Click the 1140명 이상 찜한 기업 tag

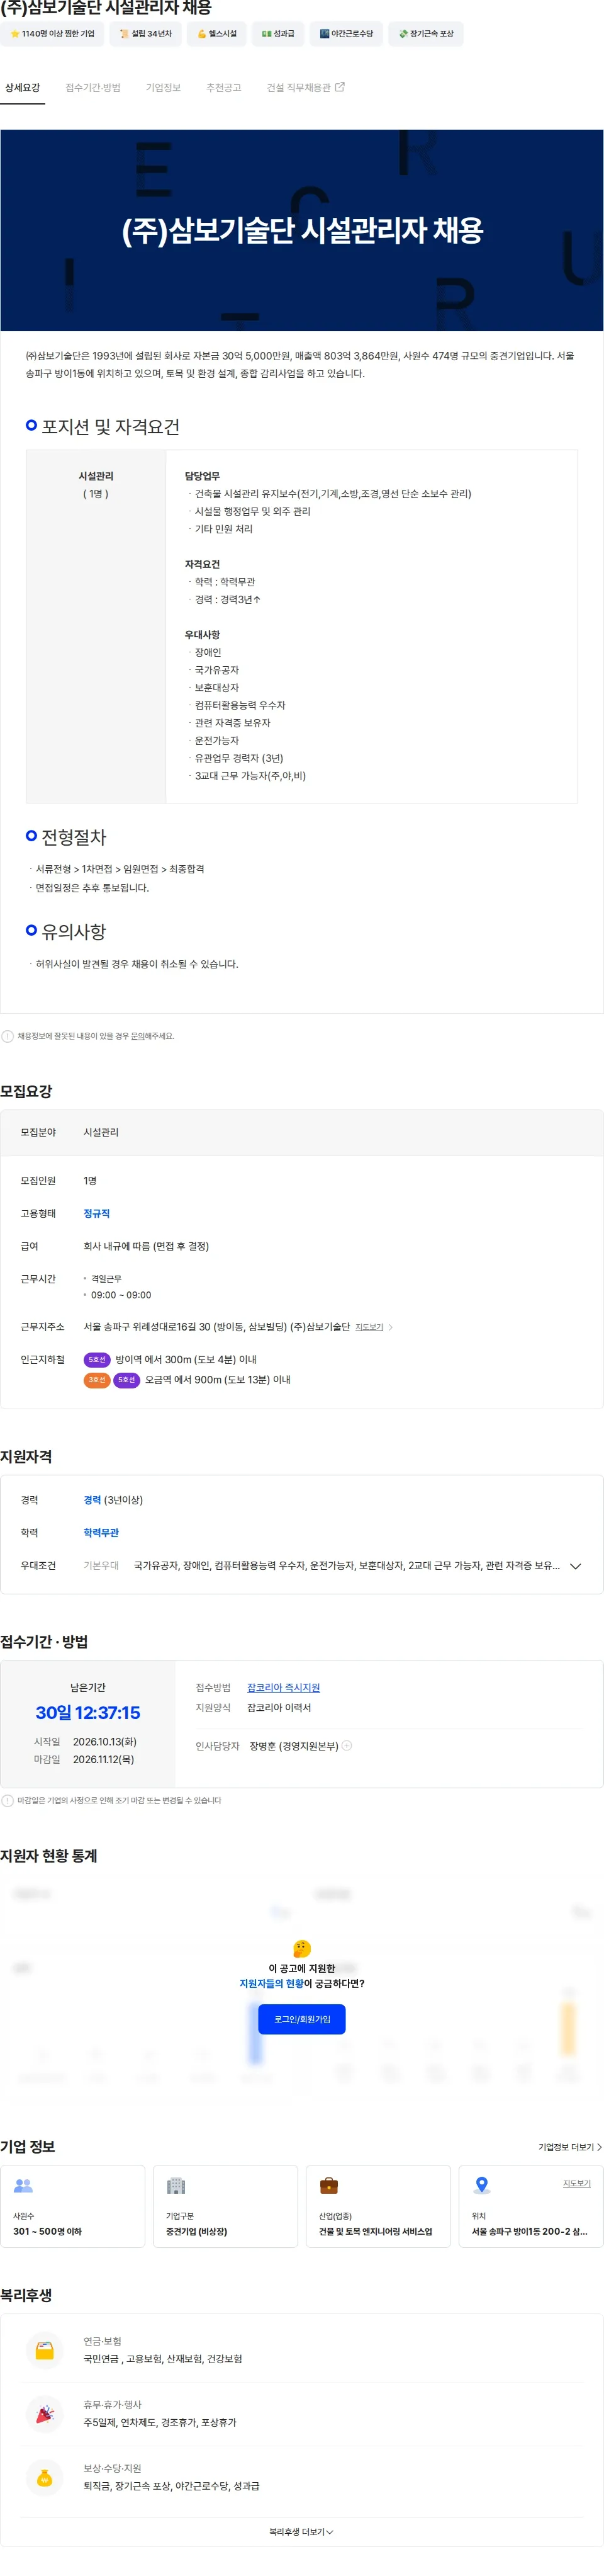[x=52, y=34]
